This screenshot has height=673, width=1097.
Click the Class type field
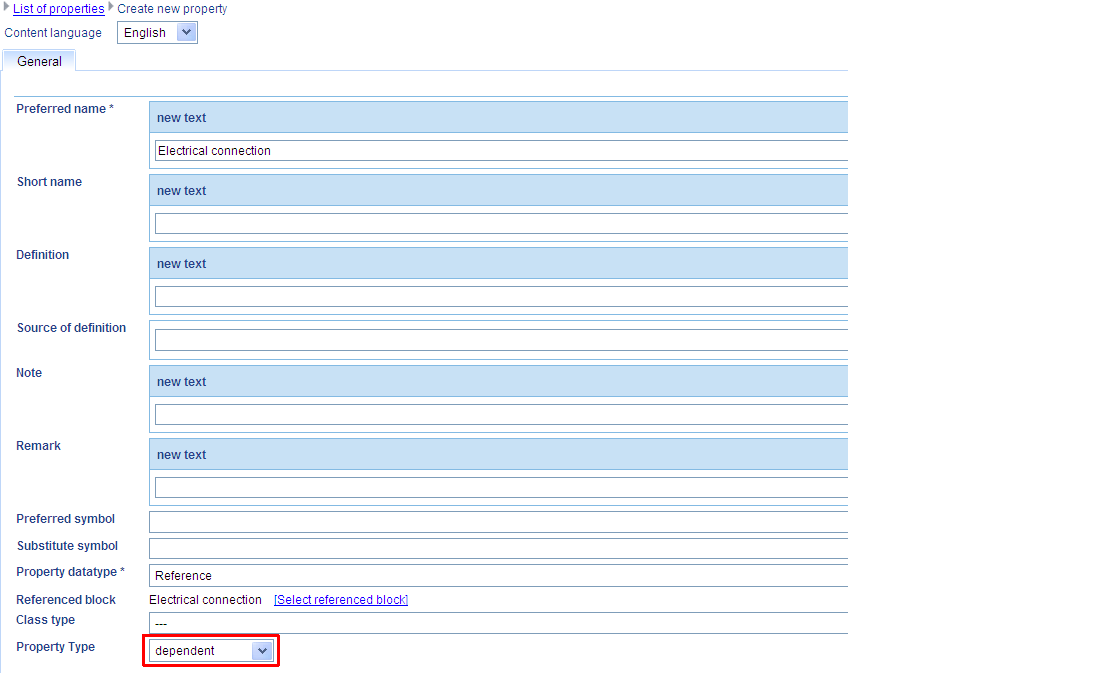coord(500,623)
